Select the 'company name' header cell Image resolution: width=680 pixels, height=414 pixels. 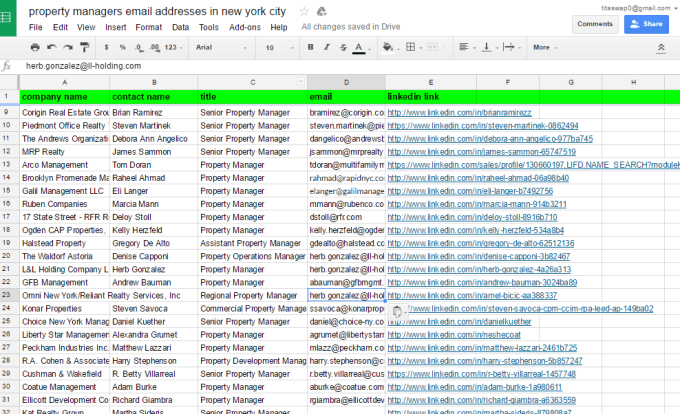tap(65, 97)
